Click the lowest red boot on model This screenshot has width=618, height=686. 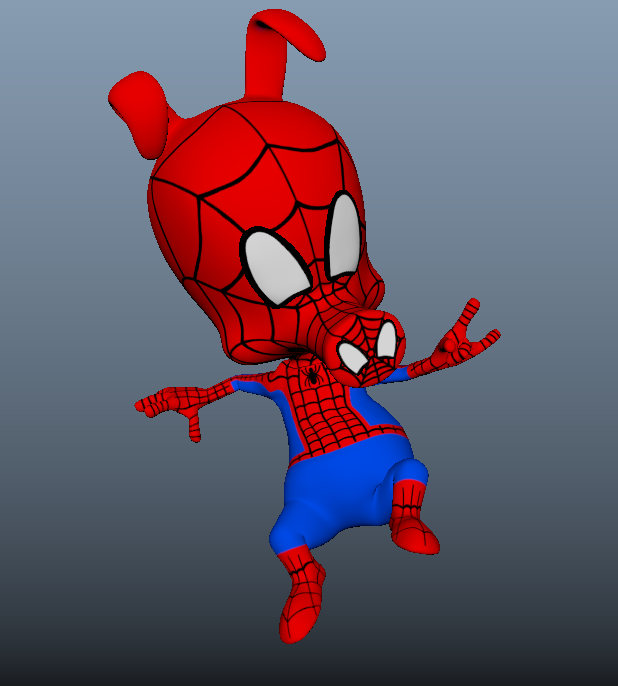(302, 595)
